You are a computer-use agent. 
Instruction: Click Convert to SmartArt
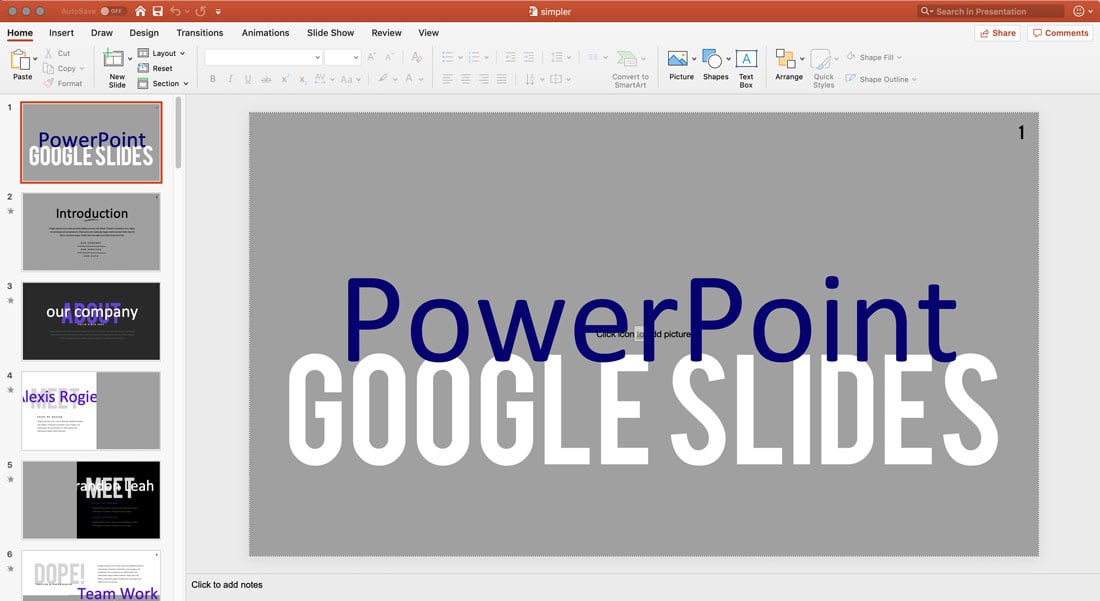630,69
